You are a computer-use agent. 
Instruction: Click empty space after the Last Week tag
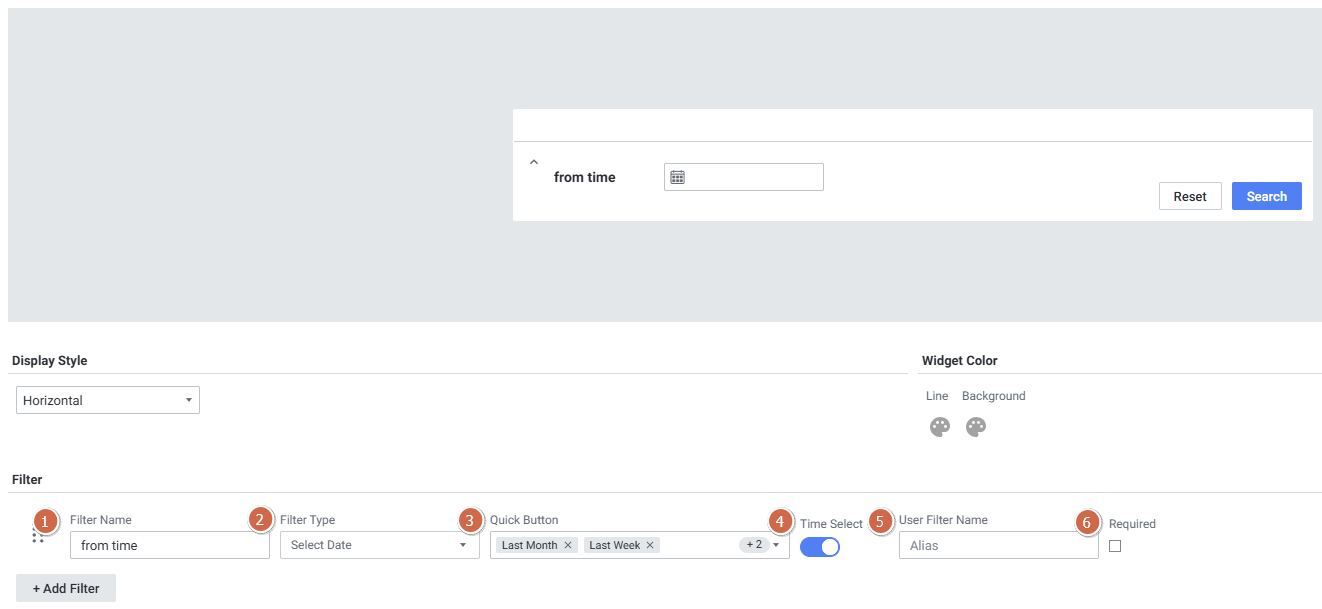tap(698, 545)
